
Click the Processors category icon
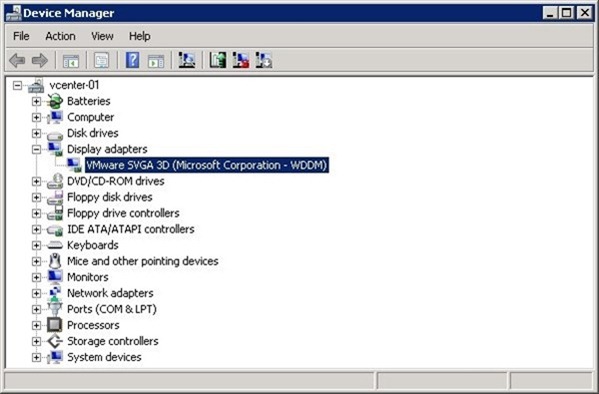coord(55,325)
